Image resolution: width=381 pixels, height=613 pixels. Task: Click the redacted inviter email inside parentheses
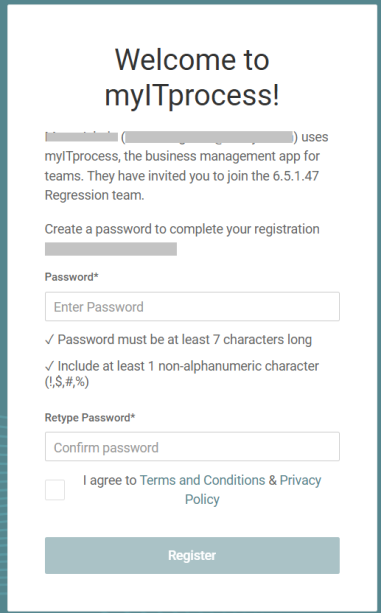[x=209, y=137]
